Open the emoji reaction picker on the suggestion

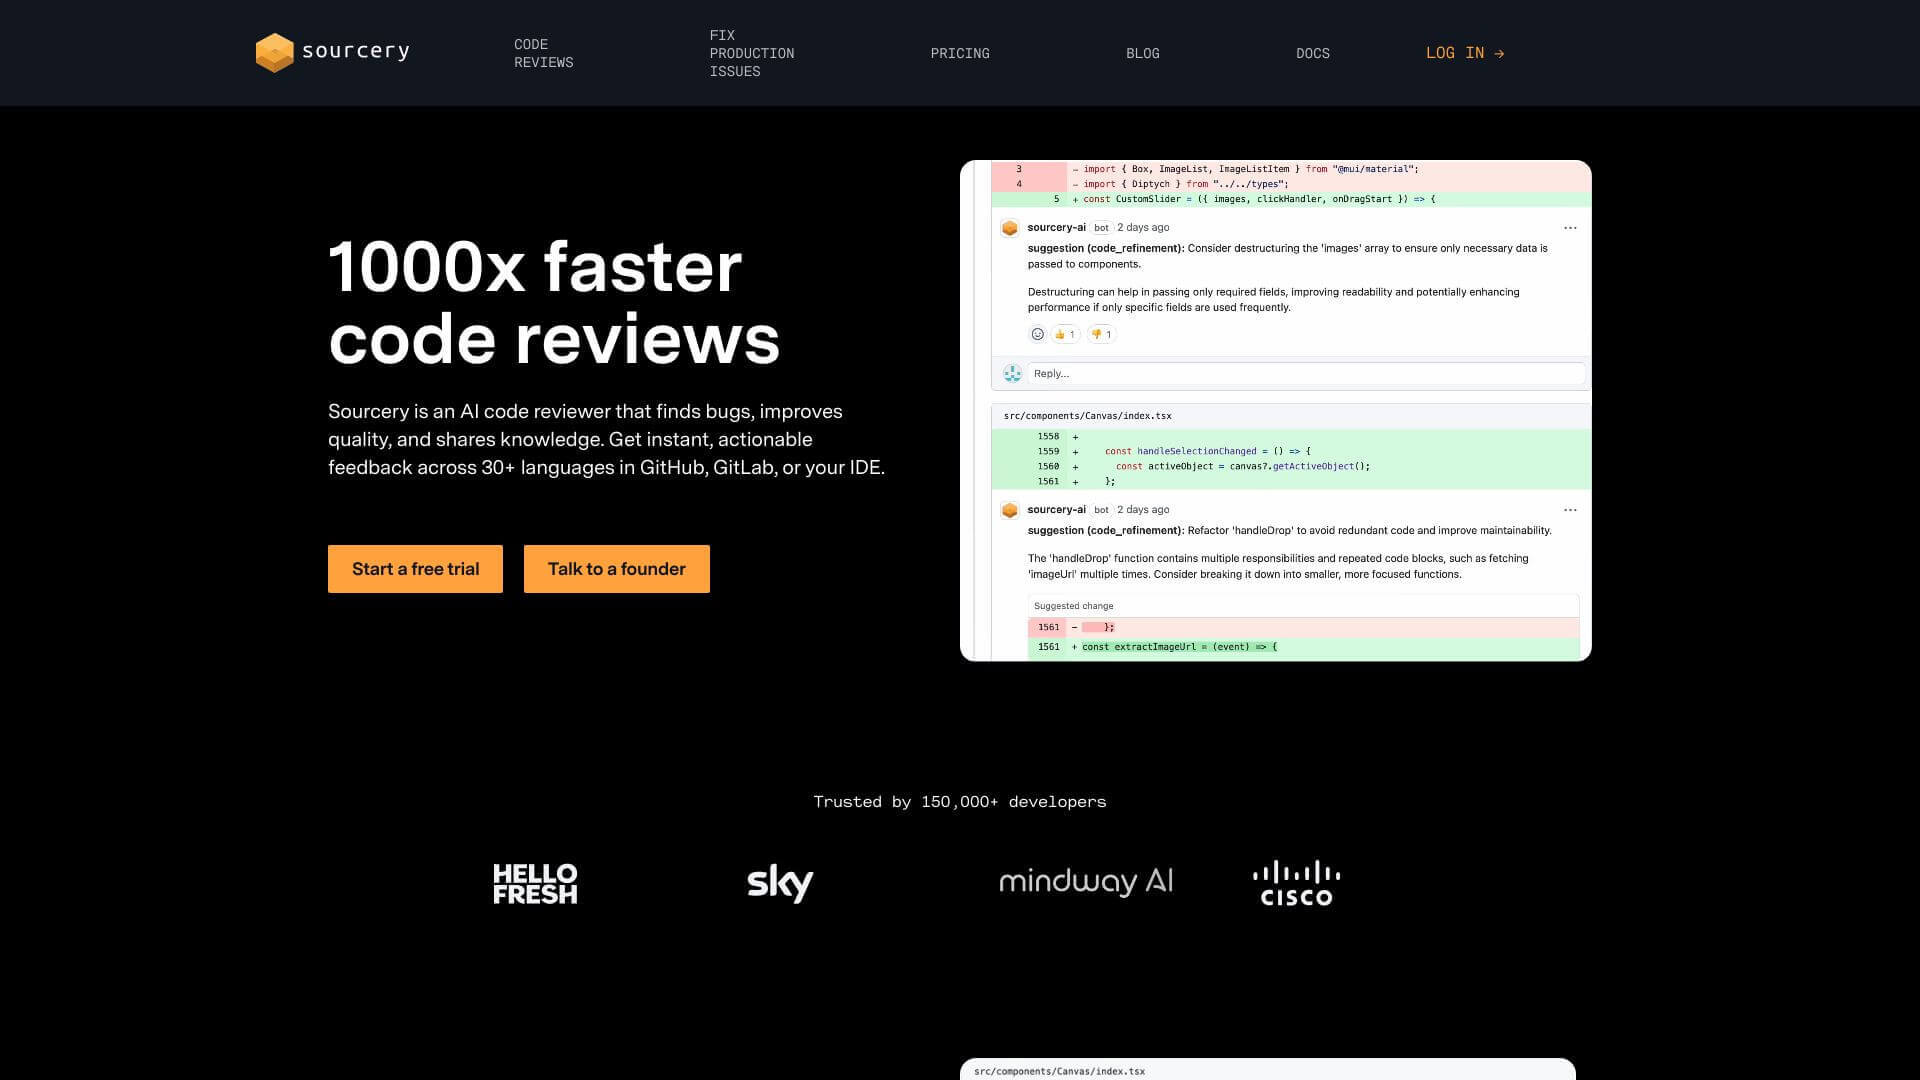tap(1037, 334)
